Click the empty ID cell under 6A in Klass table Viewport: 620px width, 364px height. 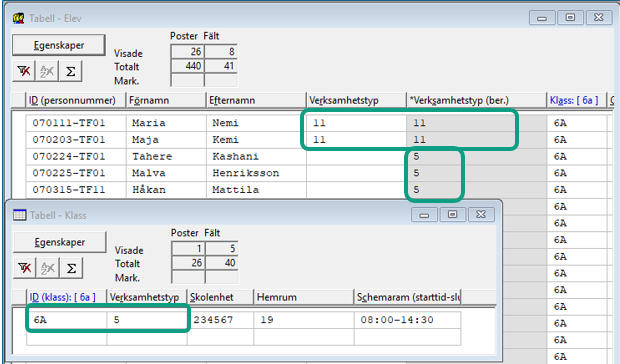click(67, 337)
